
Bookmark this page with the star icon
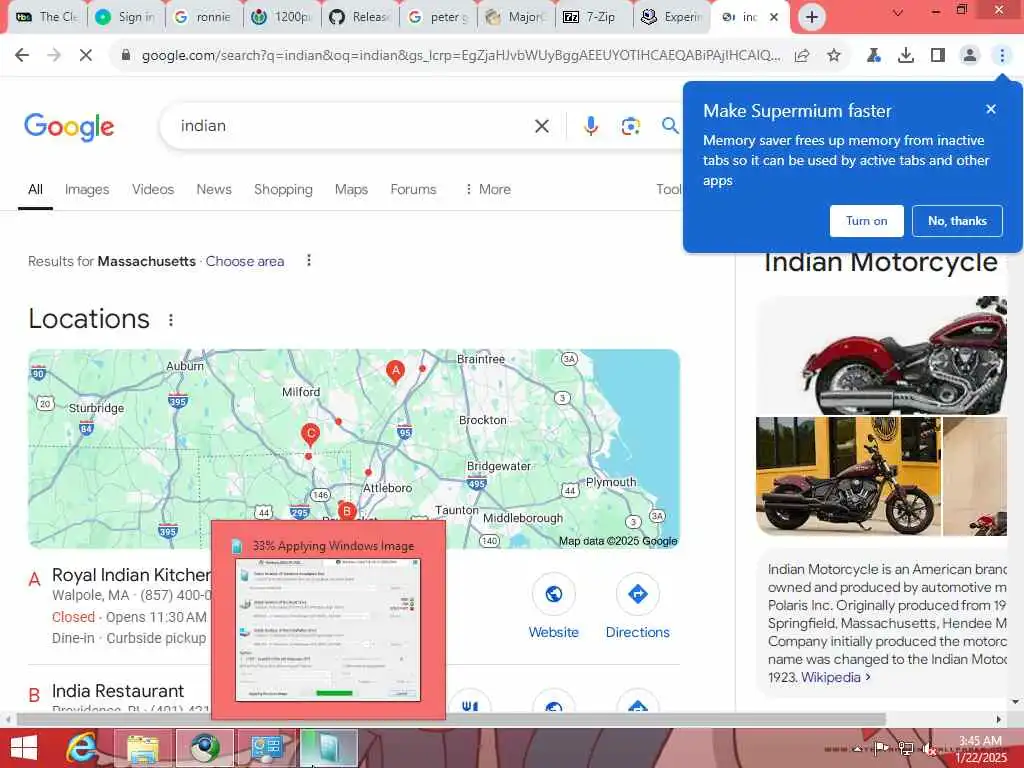click(x=834, y=56)
